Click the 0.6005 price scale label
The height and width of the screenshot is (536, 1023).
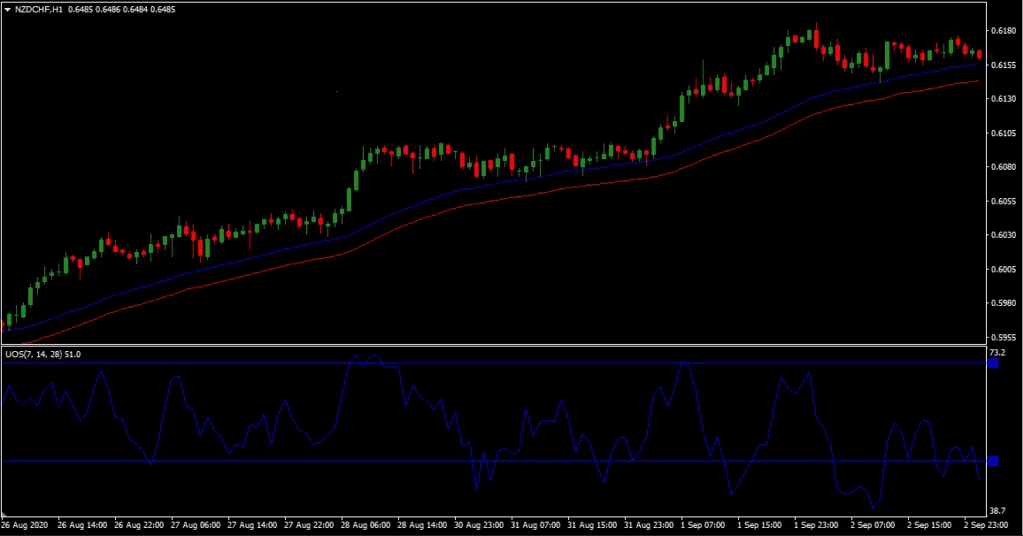point(1001,270)
